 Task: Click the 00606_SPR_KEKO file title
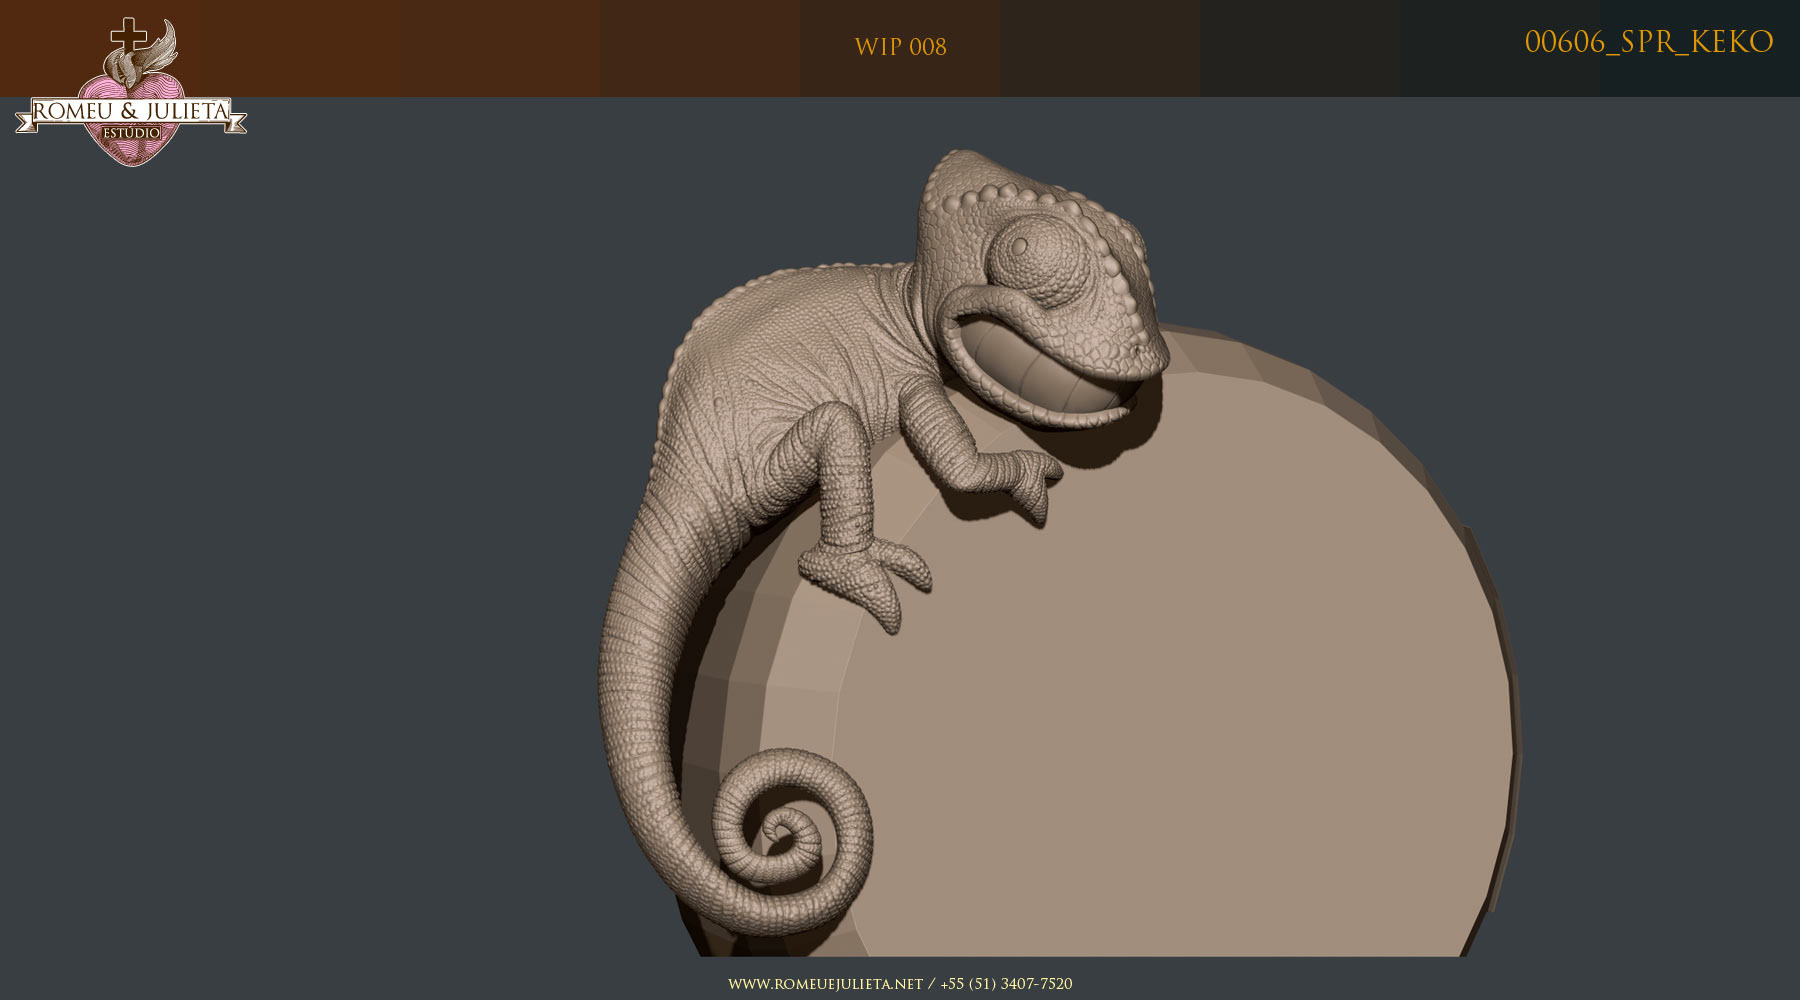pos(1649,42)
